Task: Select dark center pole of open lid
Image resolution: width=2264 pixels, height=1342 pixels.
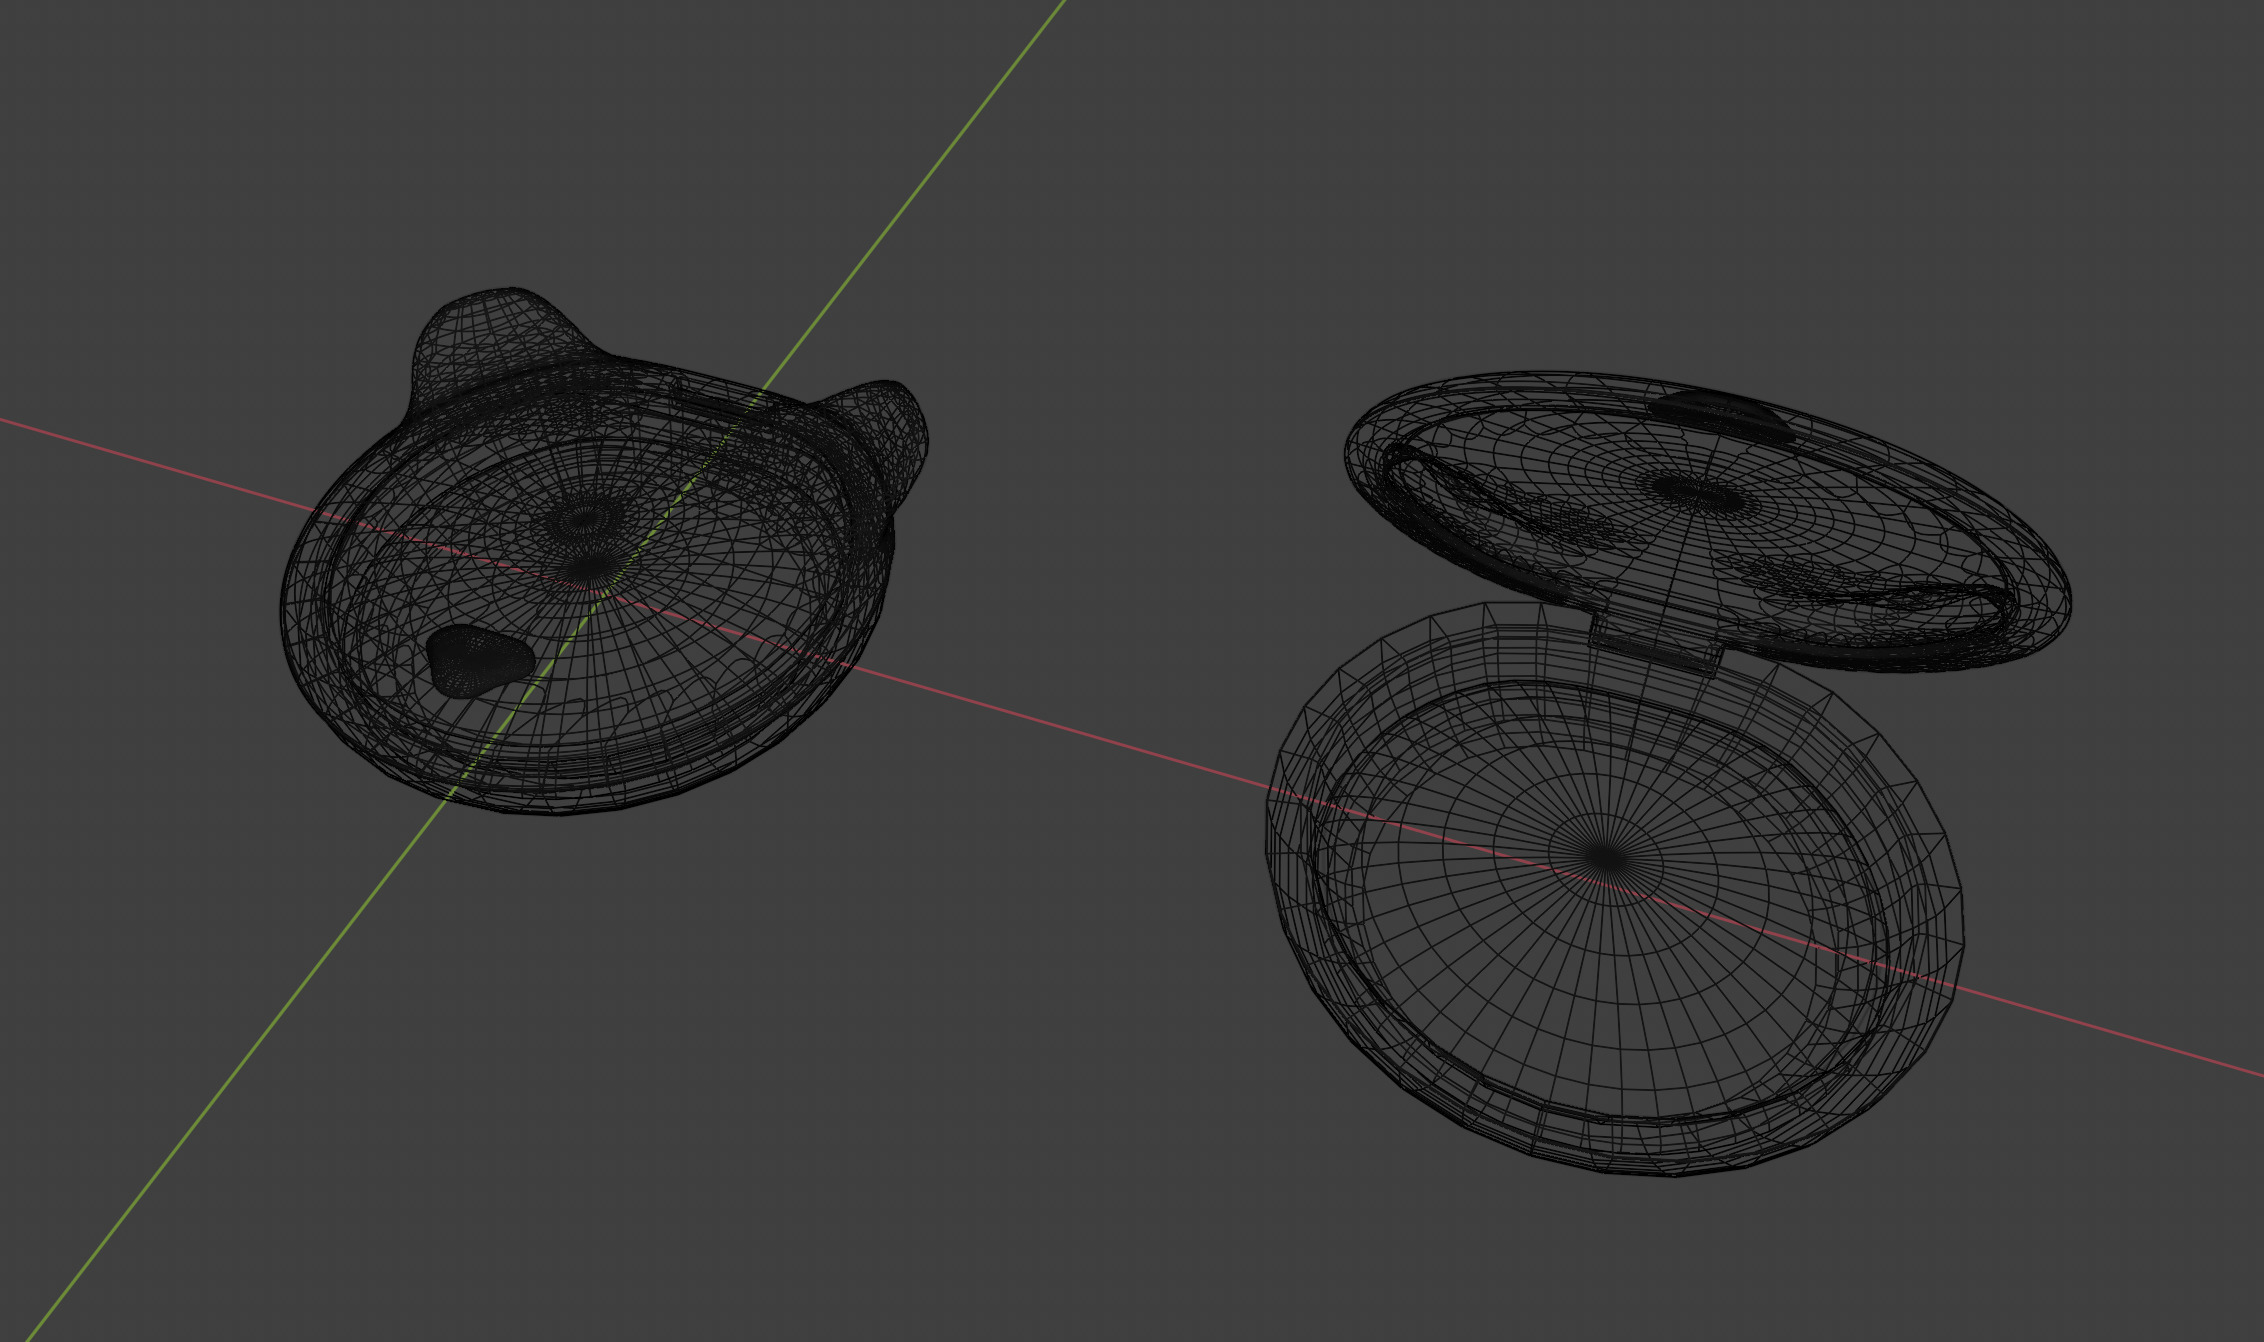Action: coord(1696,491)
